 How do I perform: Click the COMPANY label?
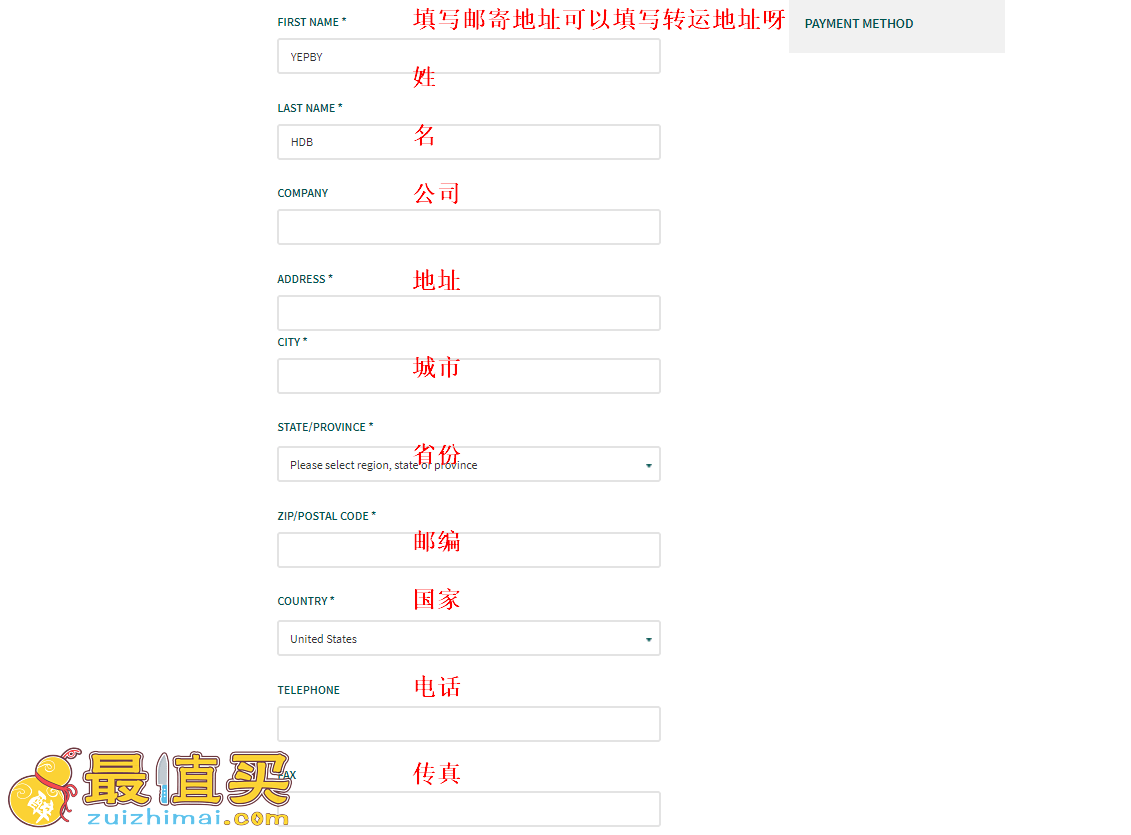(x=303, y=193)
